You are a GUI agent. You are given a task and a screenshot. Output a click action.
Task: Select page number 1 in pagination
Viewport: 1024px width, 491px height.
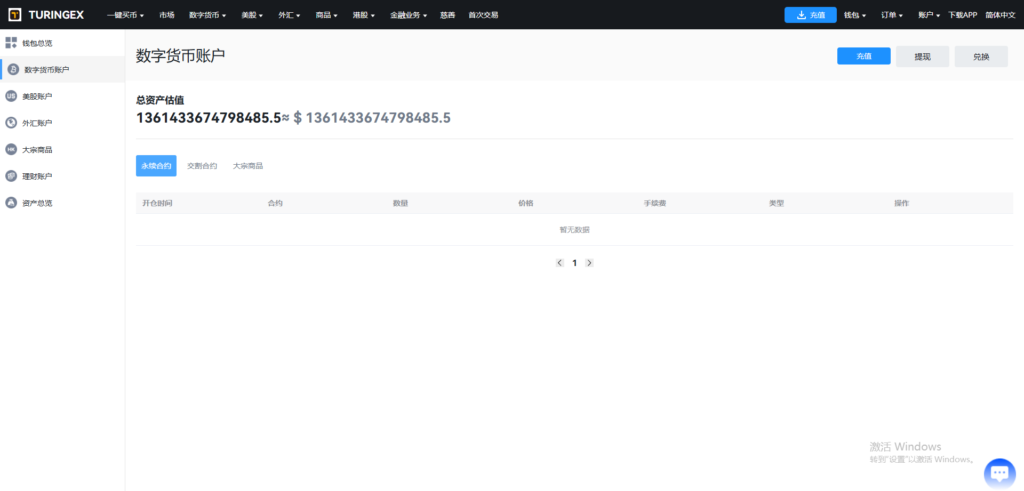(x=575, y=262)
